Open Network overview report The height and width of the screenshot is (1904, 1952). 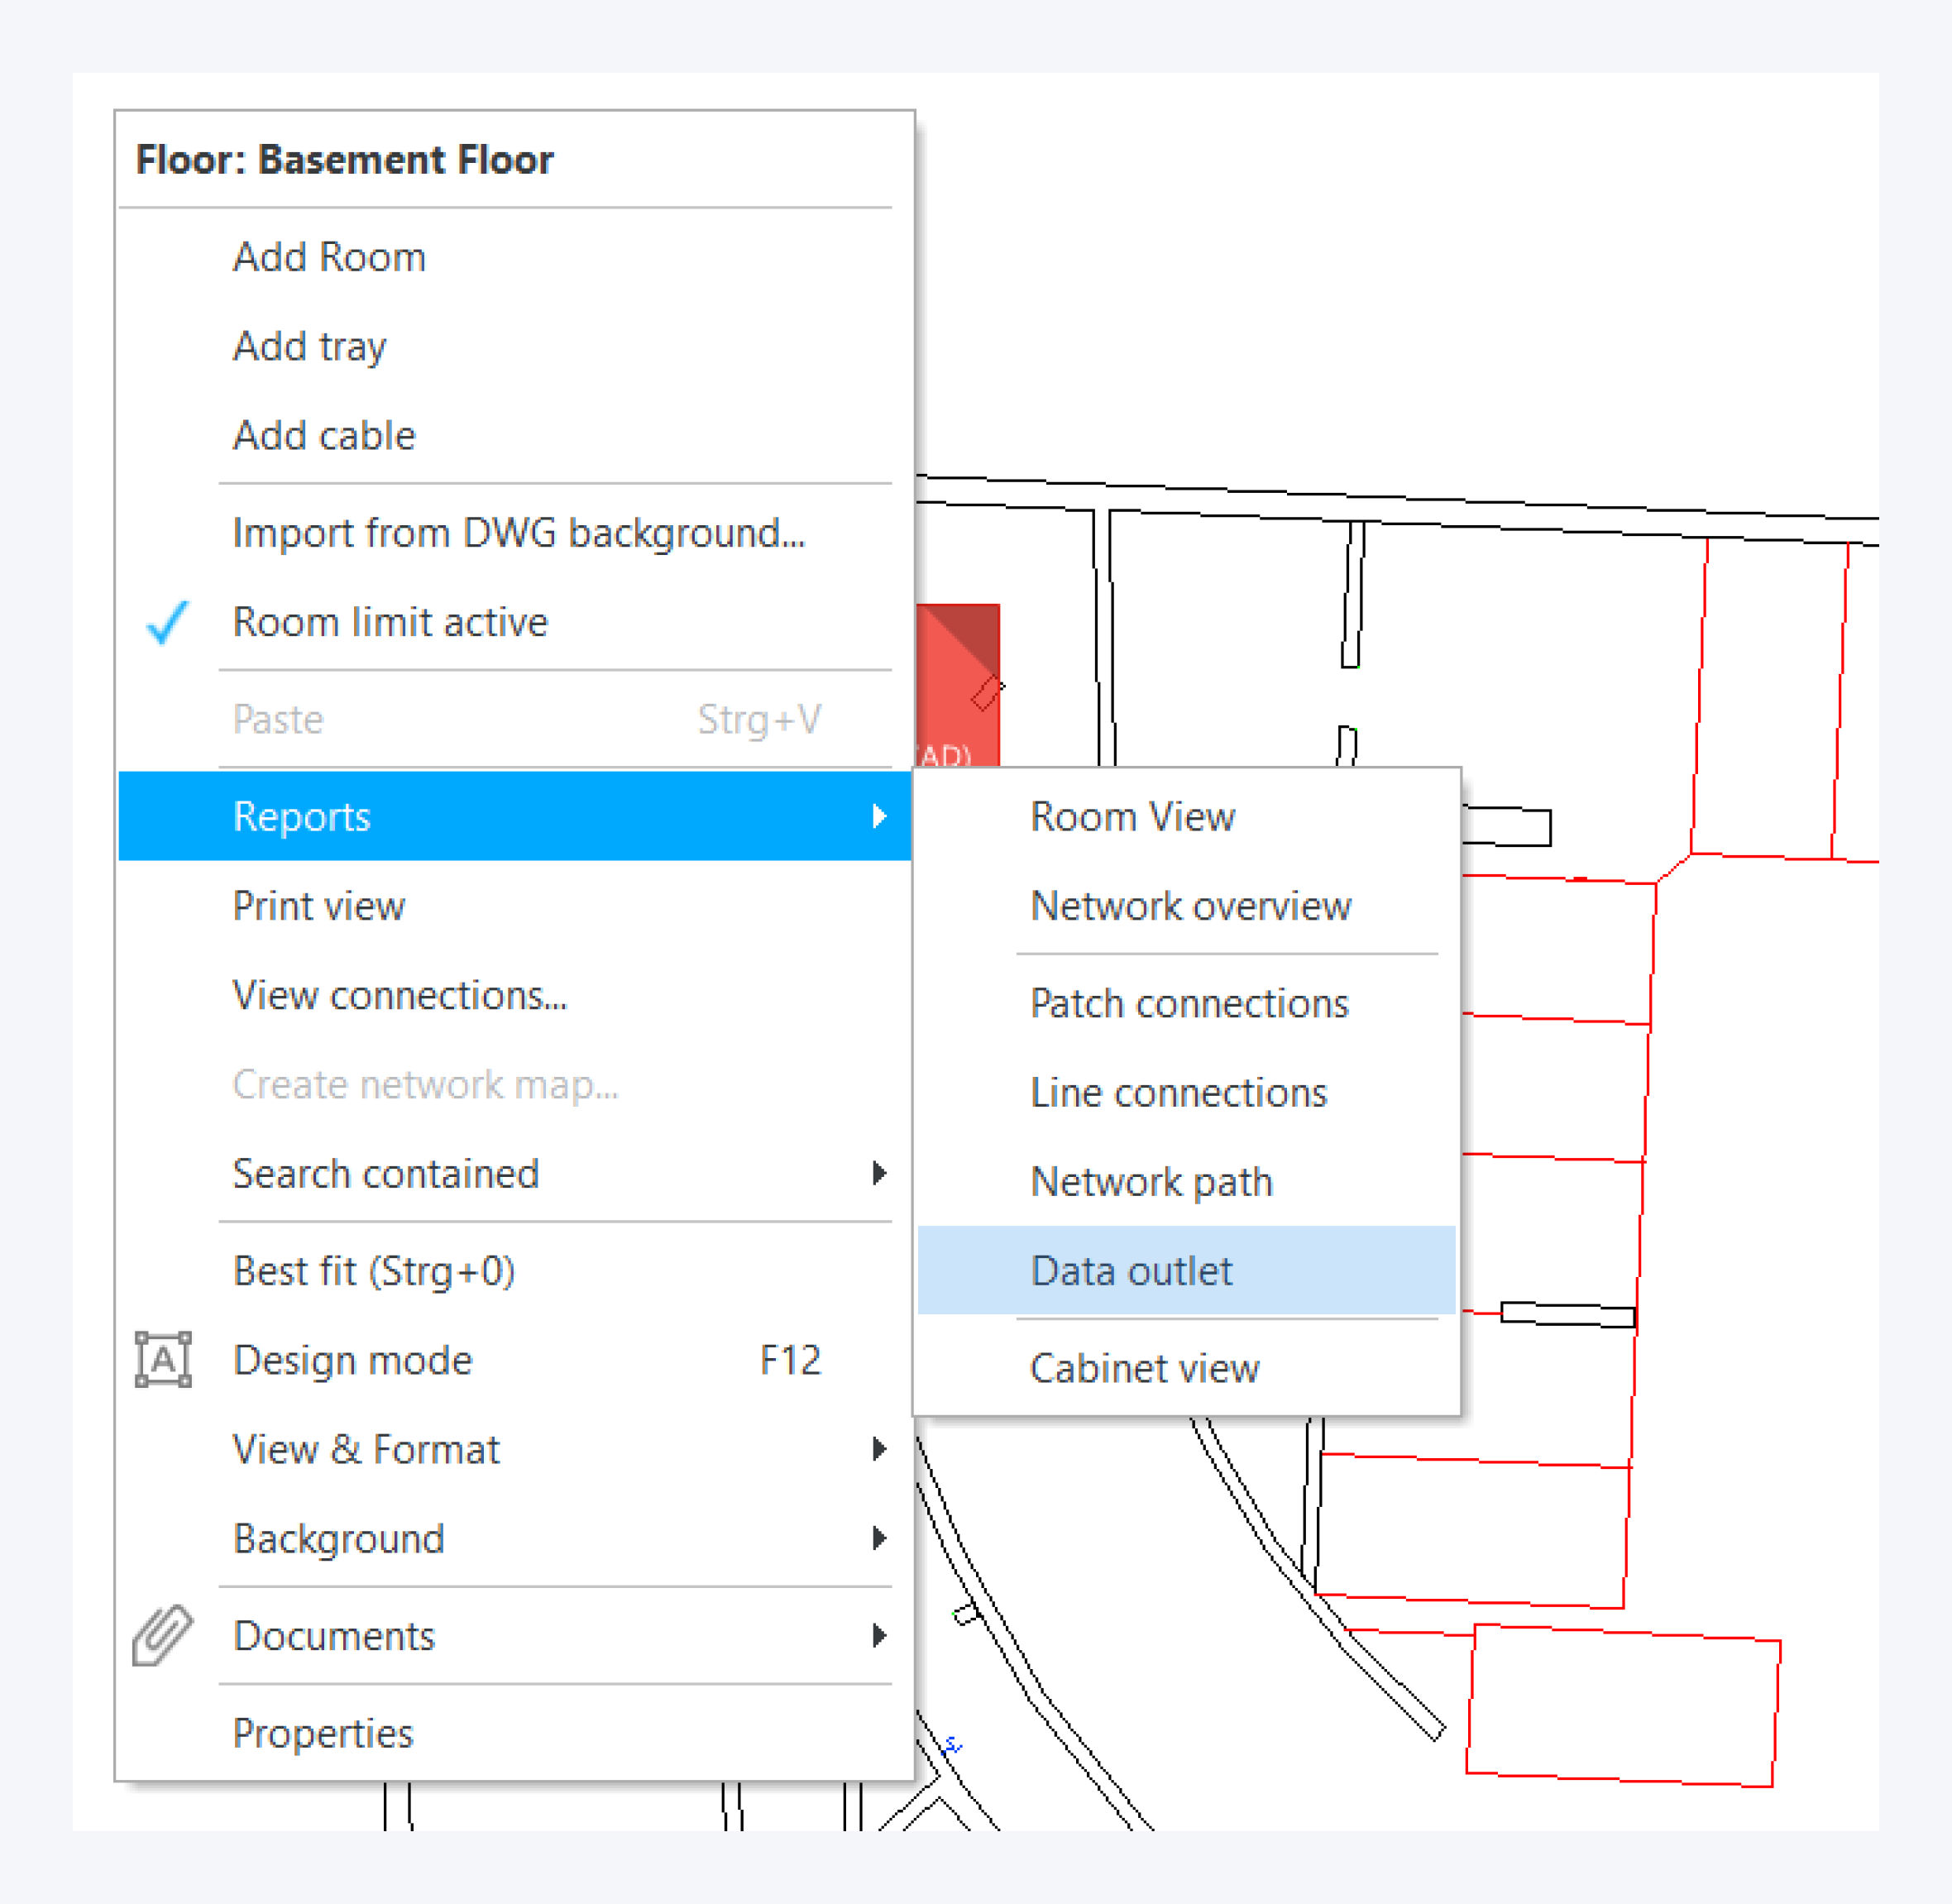pos(1190,905)
